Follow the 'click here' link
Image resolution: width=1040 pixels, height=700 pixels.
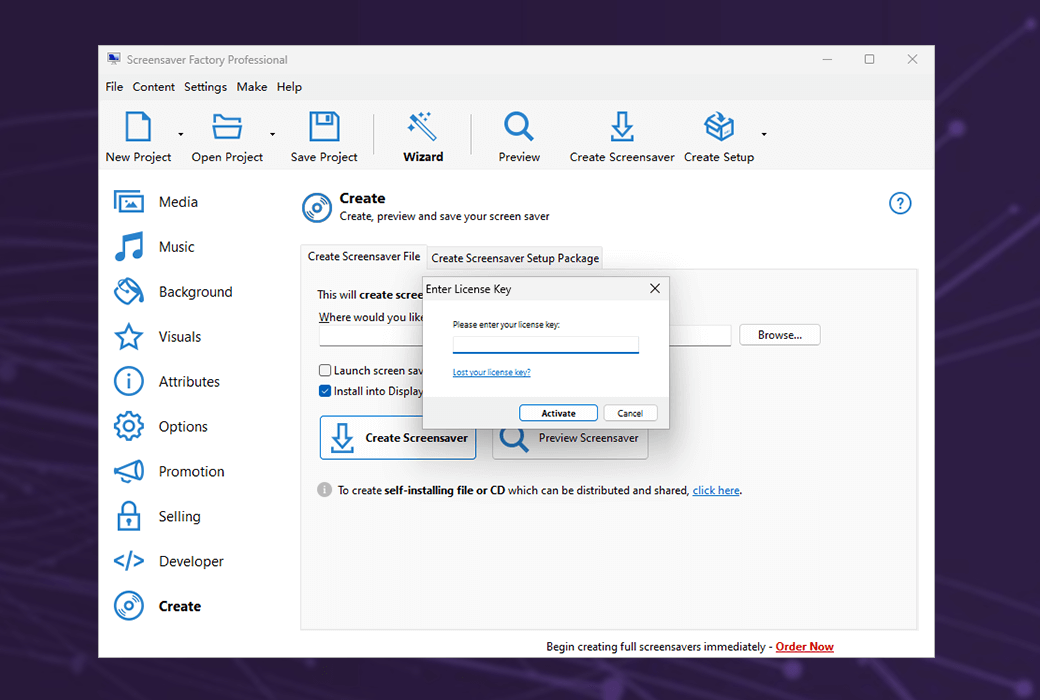pos(716,490)
